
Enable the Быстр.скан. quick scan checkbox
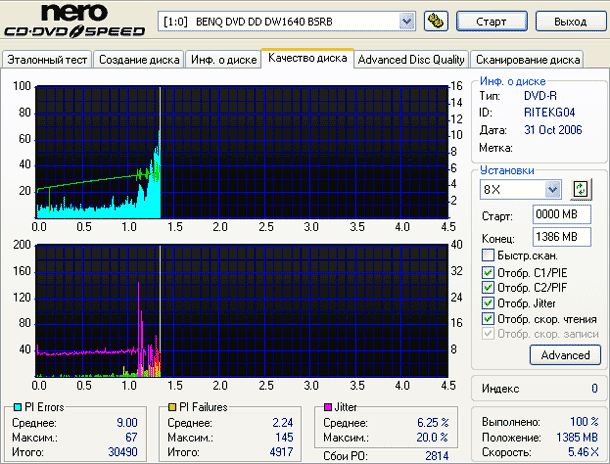[488, 256]
